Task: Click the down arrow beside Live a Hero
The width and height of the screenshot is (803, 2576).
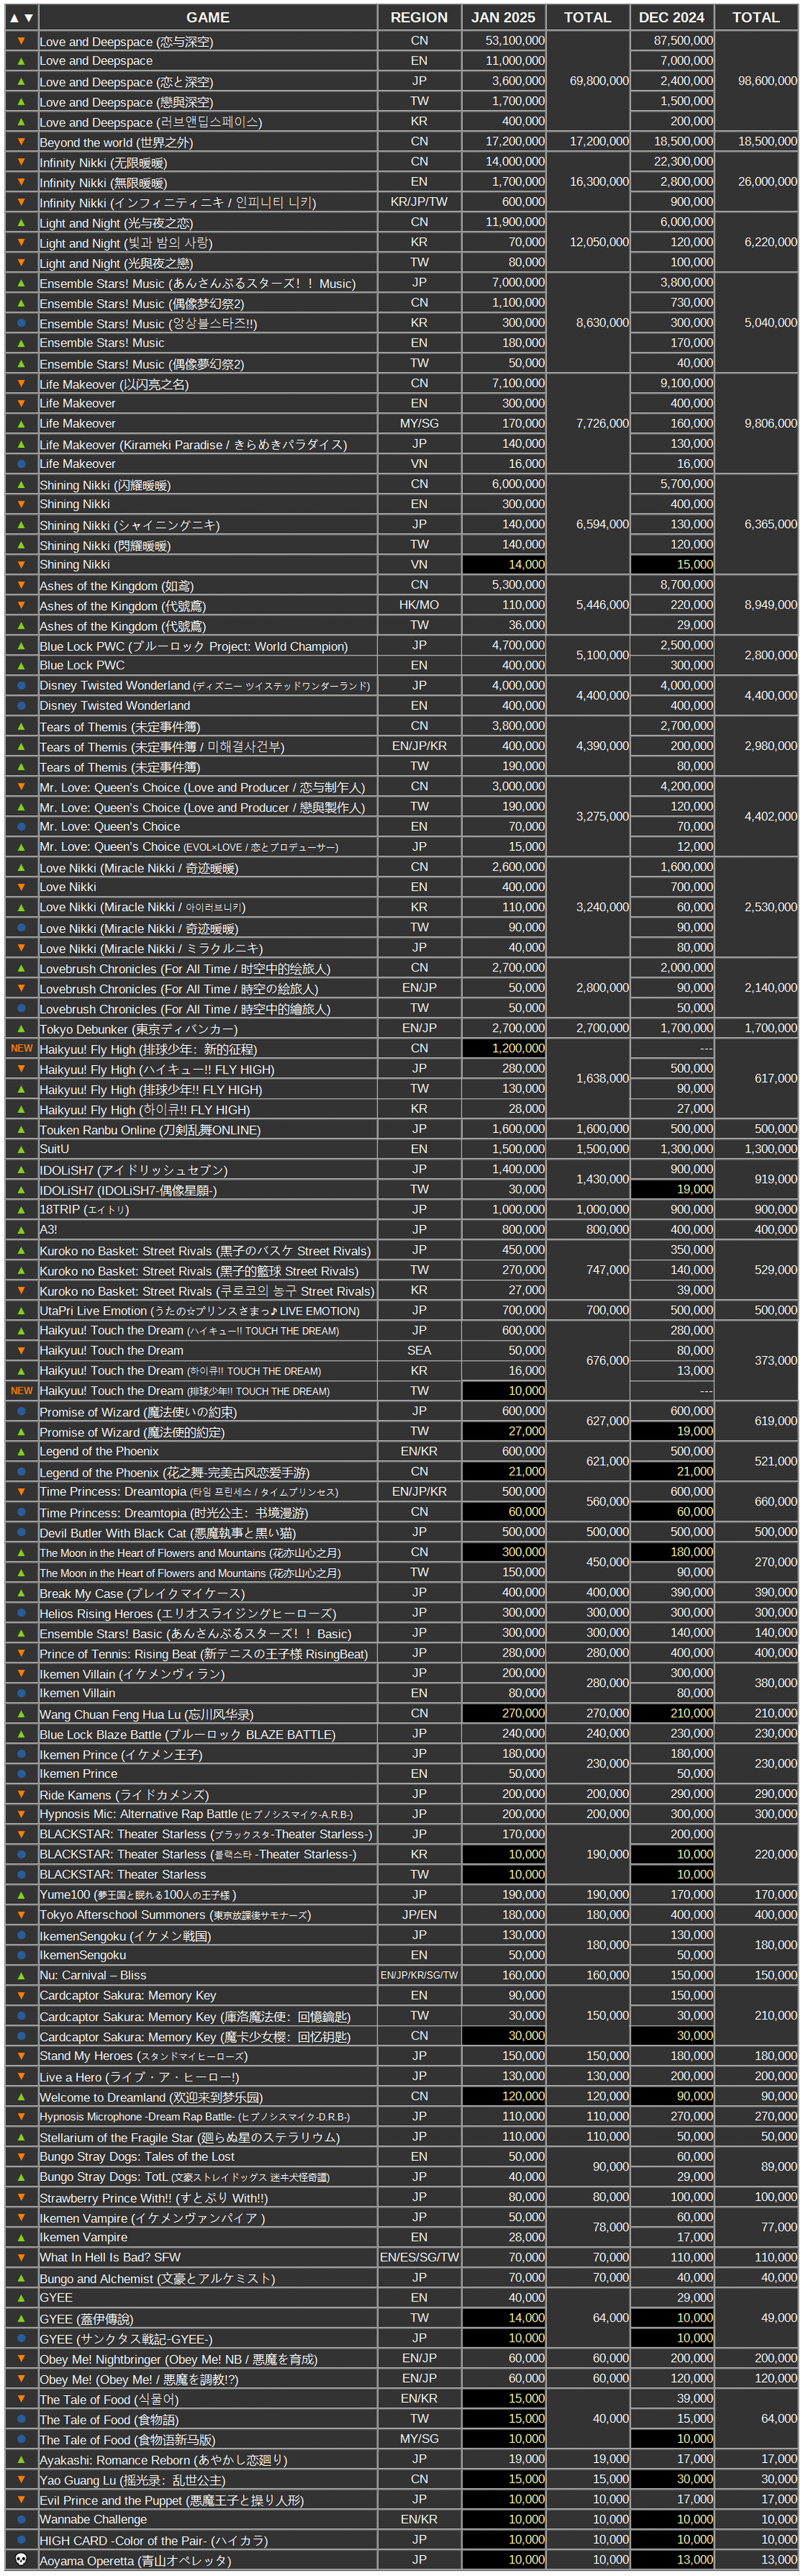Action: pos(21,2076)
